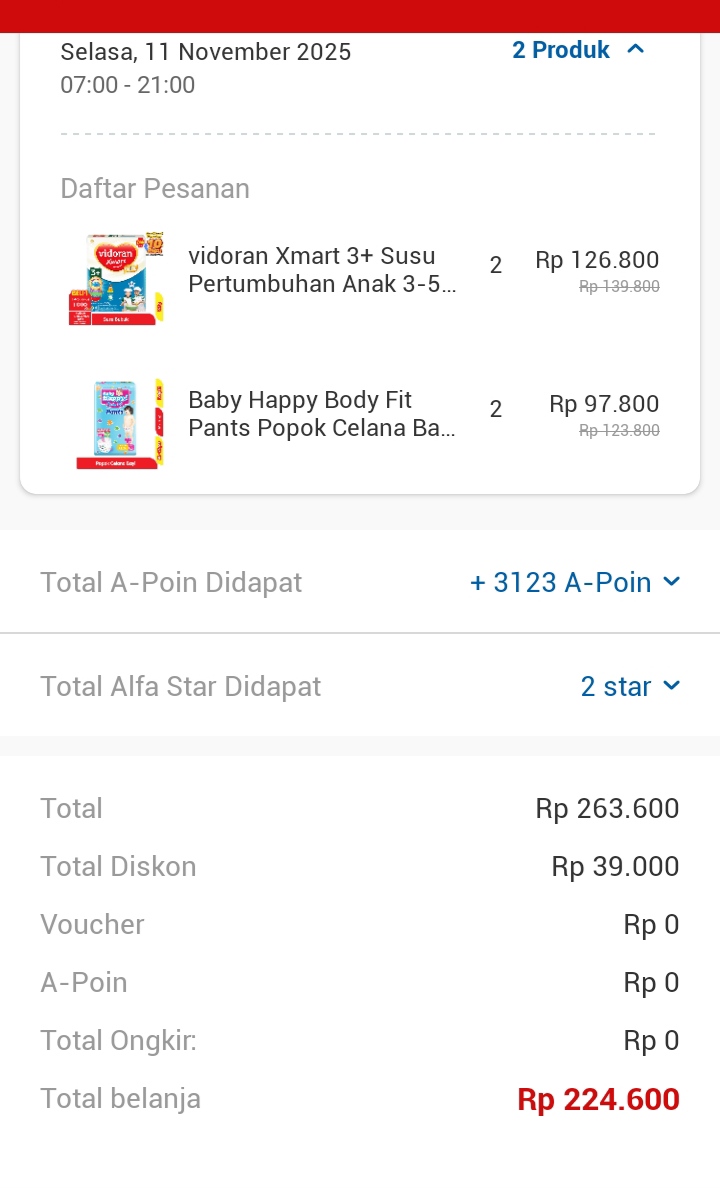Open the vidoran Xmart product image
This screenshot has width=720, height=1188.
coord(116,280)
